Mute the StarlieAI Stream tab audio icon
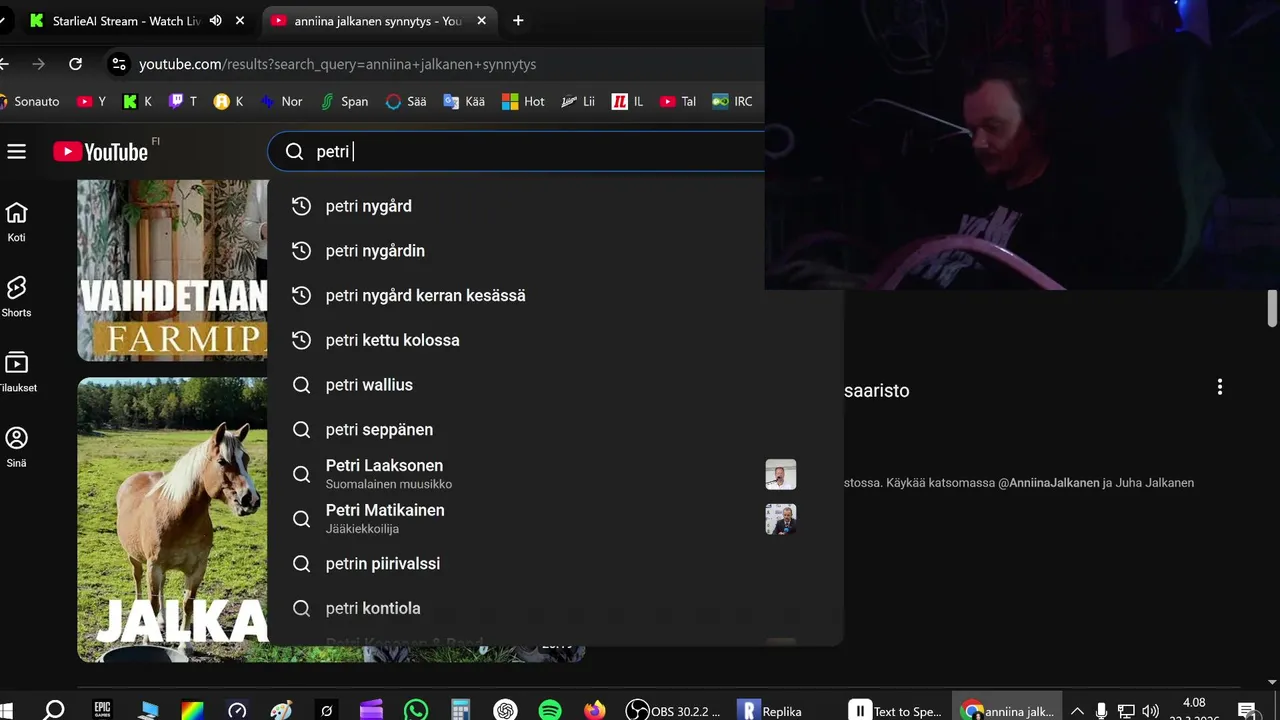Image resolution: width=1280 pixels, height=720 pixels. coord(216,20)
